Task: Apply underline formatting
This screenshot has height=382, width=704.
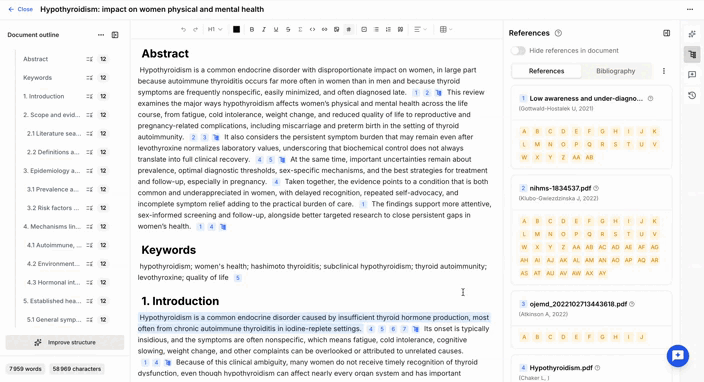Action: pyautogui.click(x=276, y=30)
